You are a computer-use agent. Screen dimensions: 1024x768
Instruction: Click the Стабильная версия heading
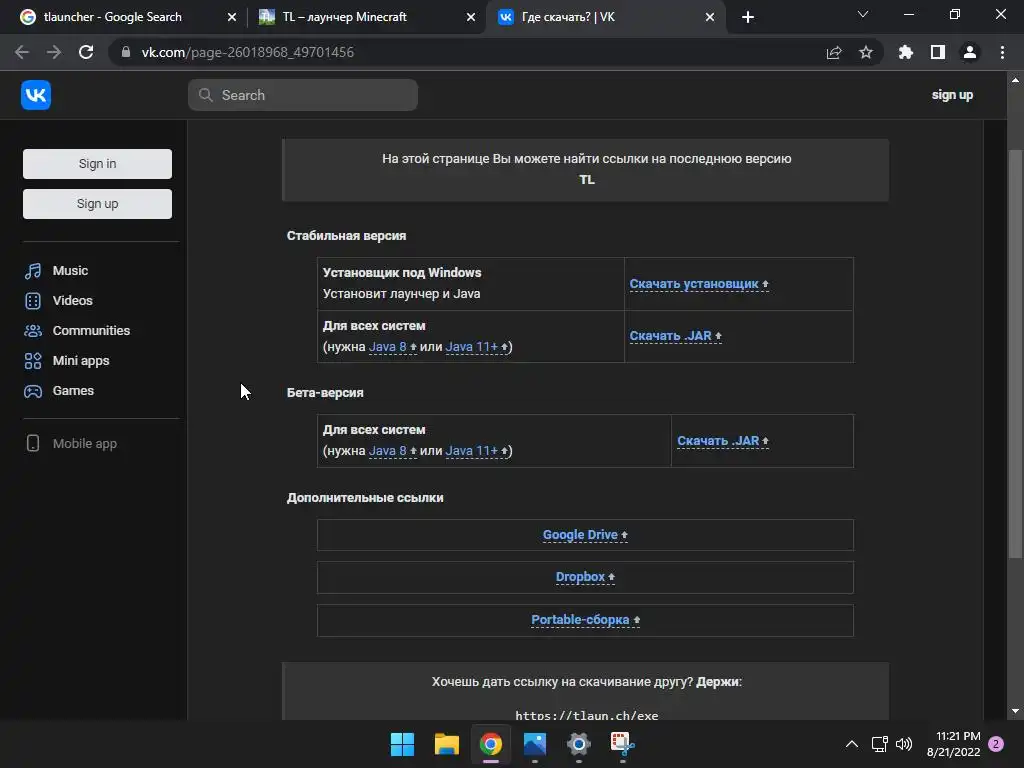coord(346,236)
